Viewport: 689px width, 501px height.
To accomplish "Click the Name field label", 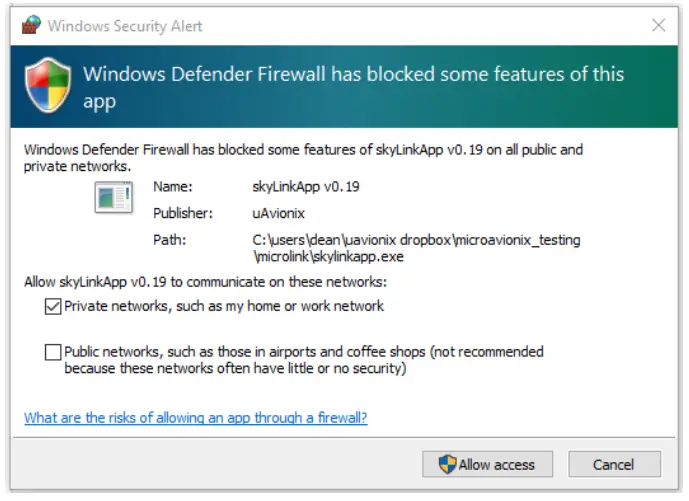I will coord(172,186).
